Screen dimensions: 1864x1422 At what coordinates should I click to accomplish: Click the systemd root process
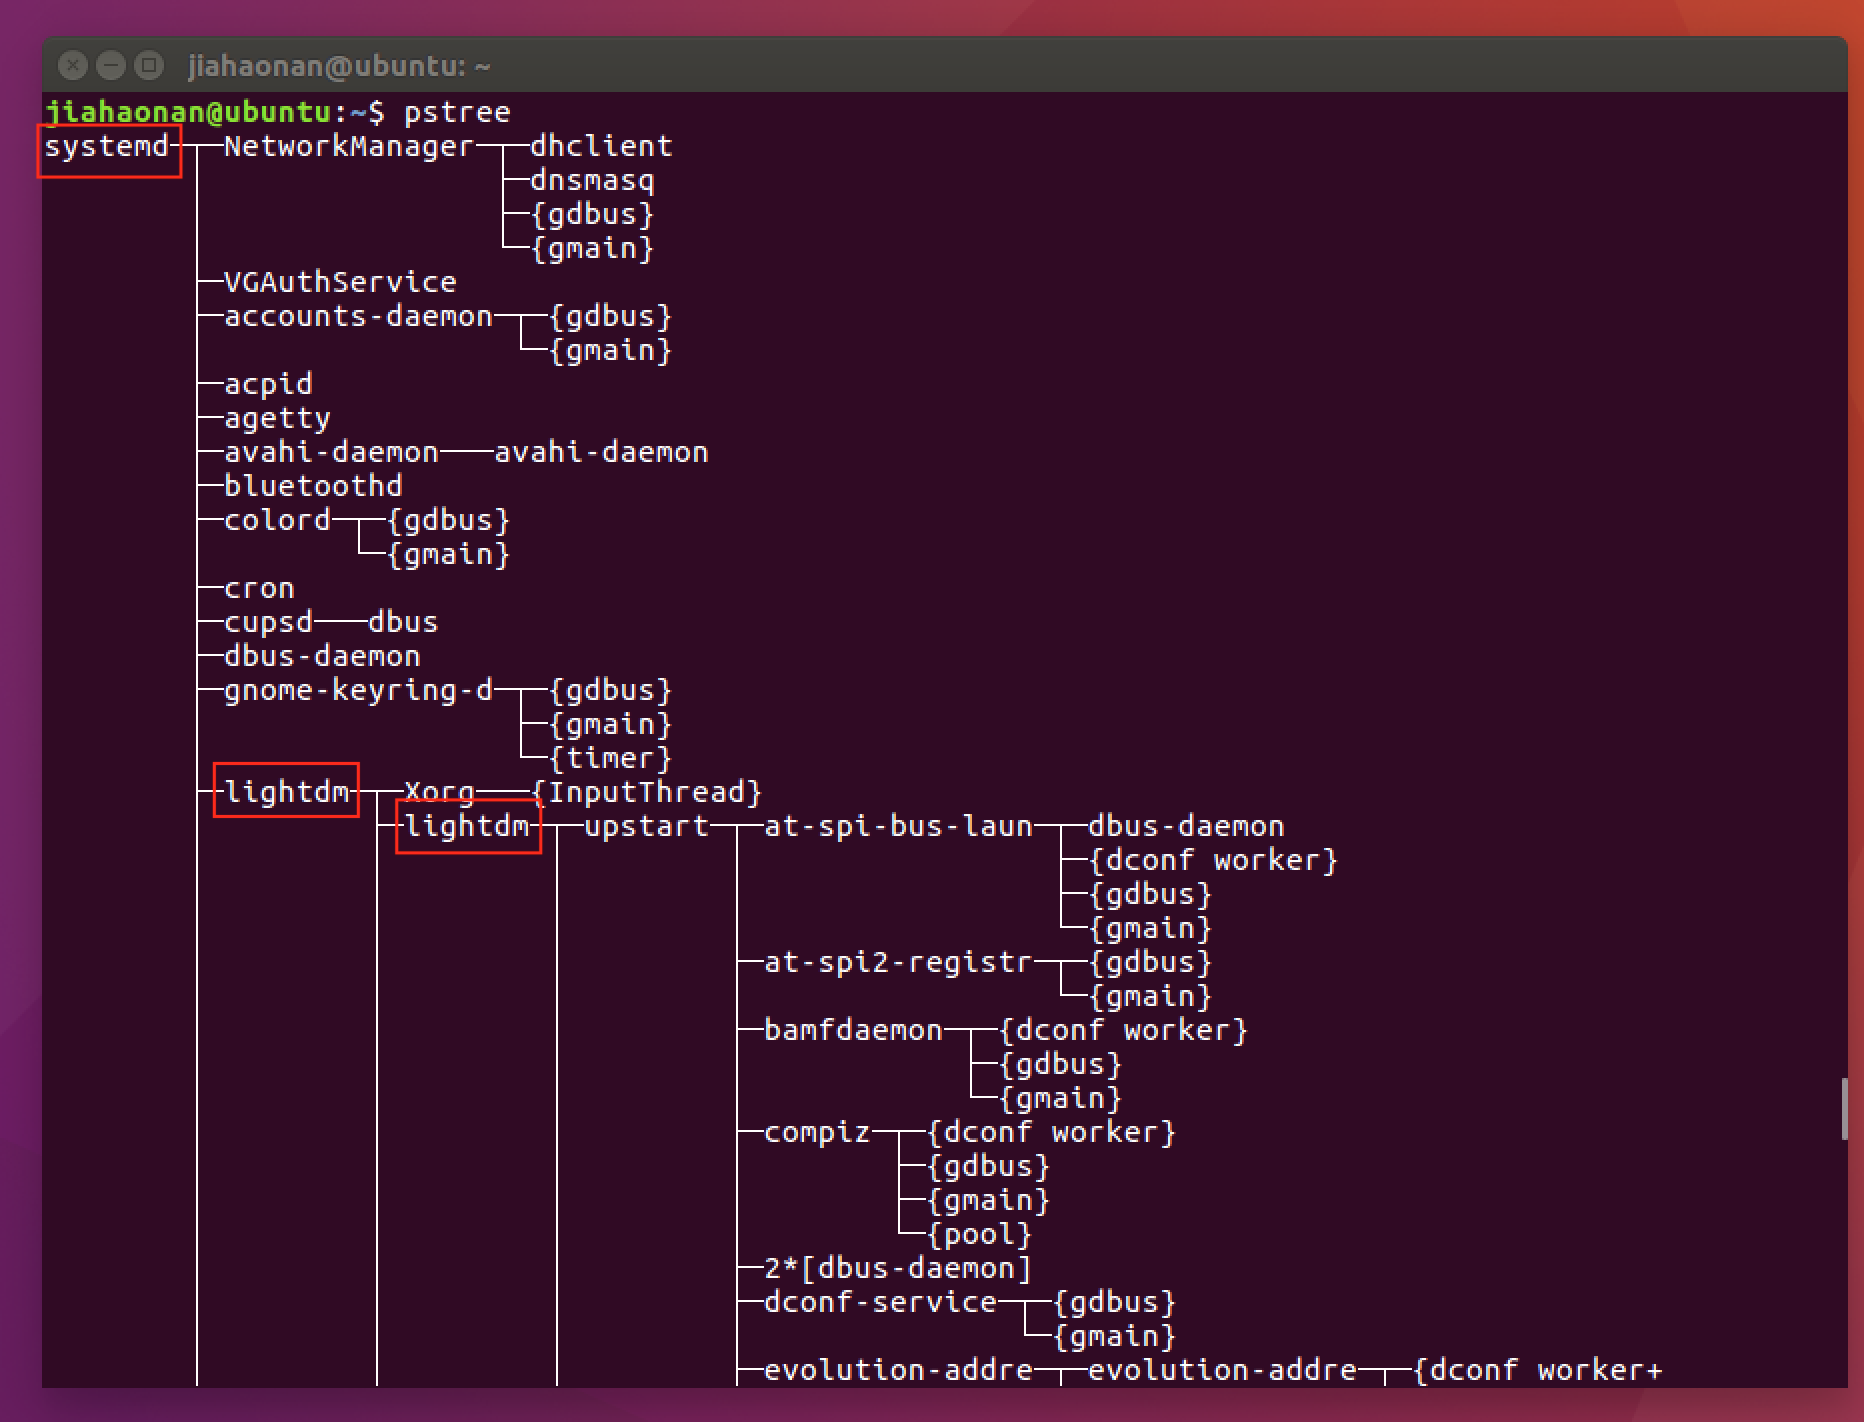(x=106, y=146)
